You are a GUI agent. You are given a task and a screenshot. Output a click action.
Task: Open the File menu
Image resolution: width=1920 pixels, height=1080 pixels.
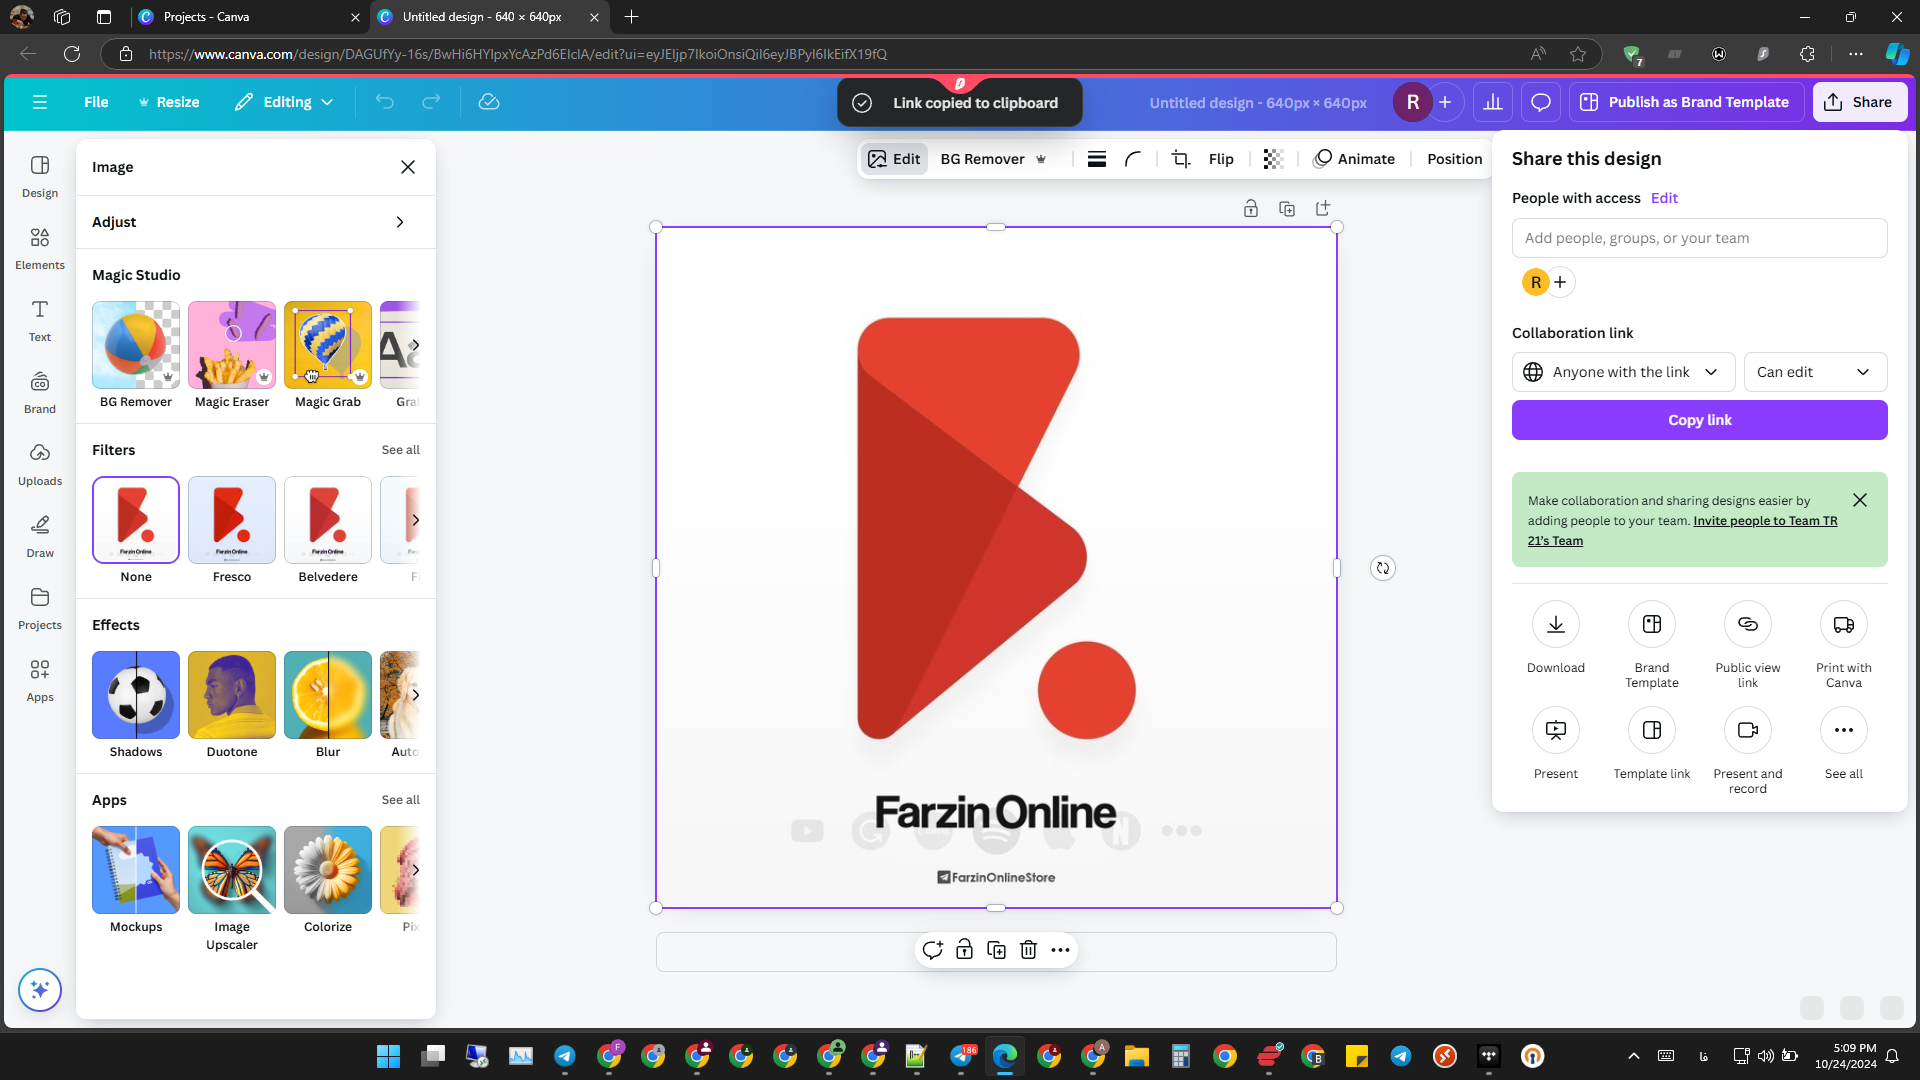(96, 102)
